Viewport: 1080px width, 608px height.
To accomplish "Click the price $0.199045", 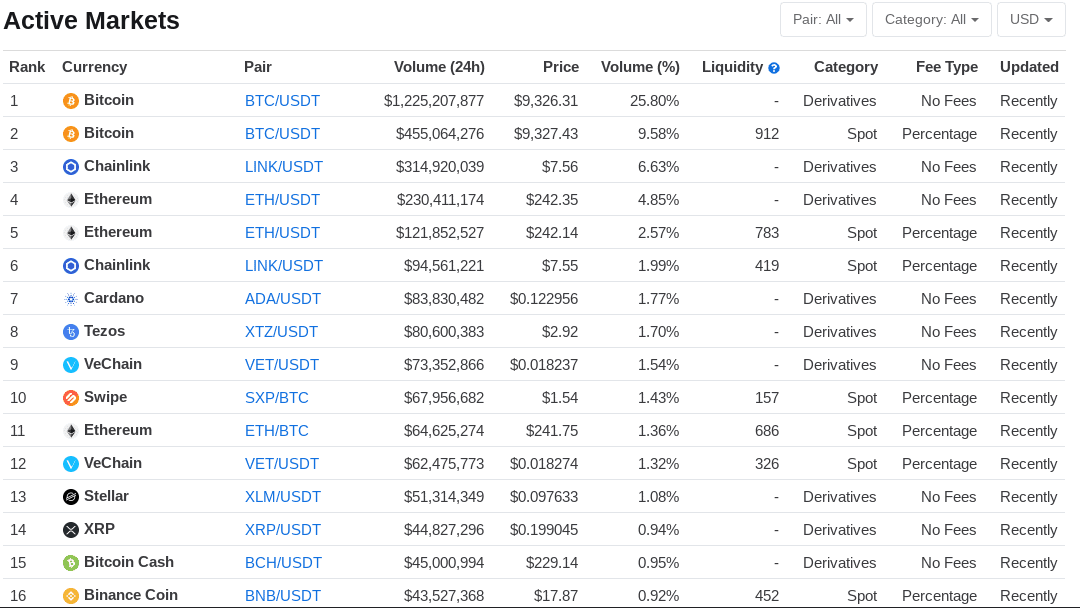I will click(544, 530).
